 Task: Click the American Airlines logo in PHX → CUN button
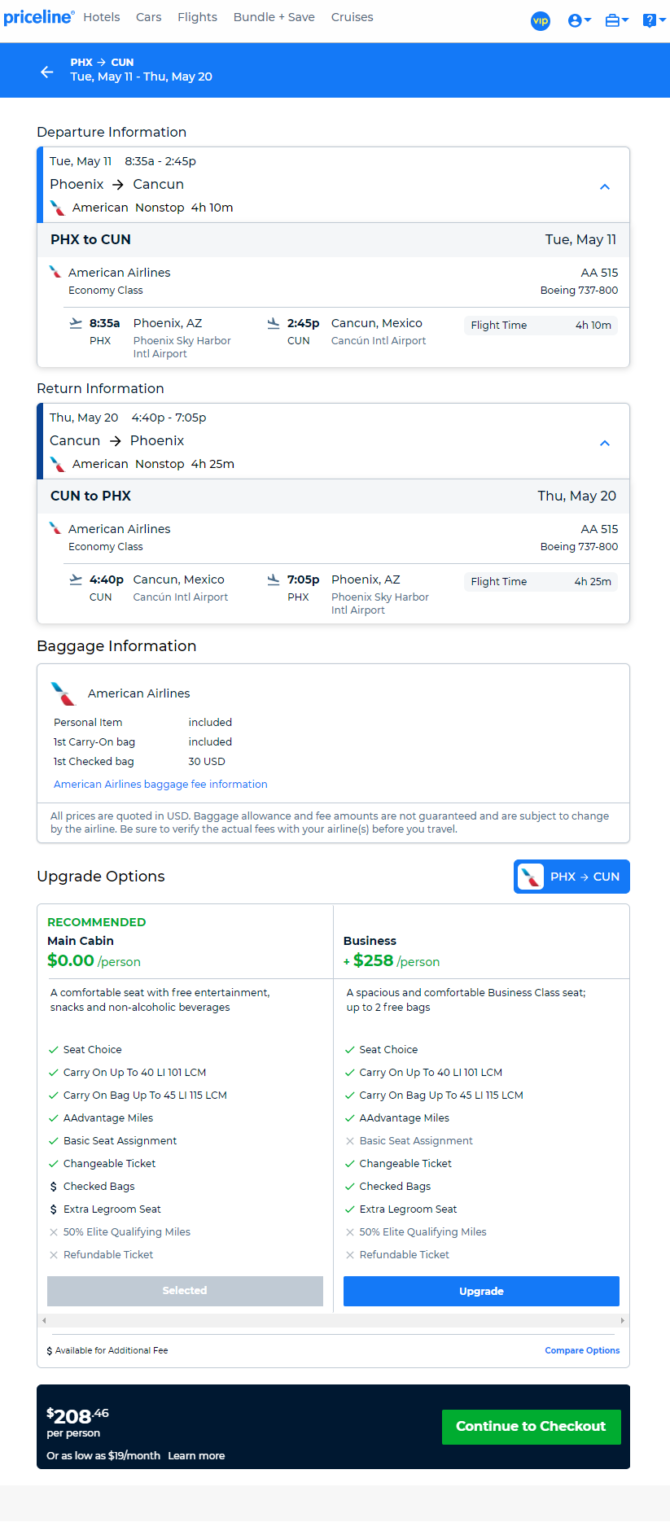[x=531, y=877]
